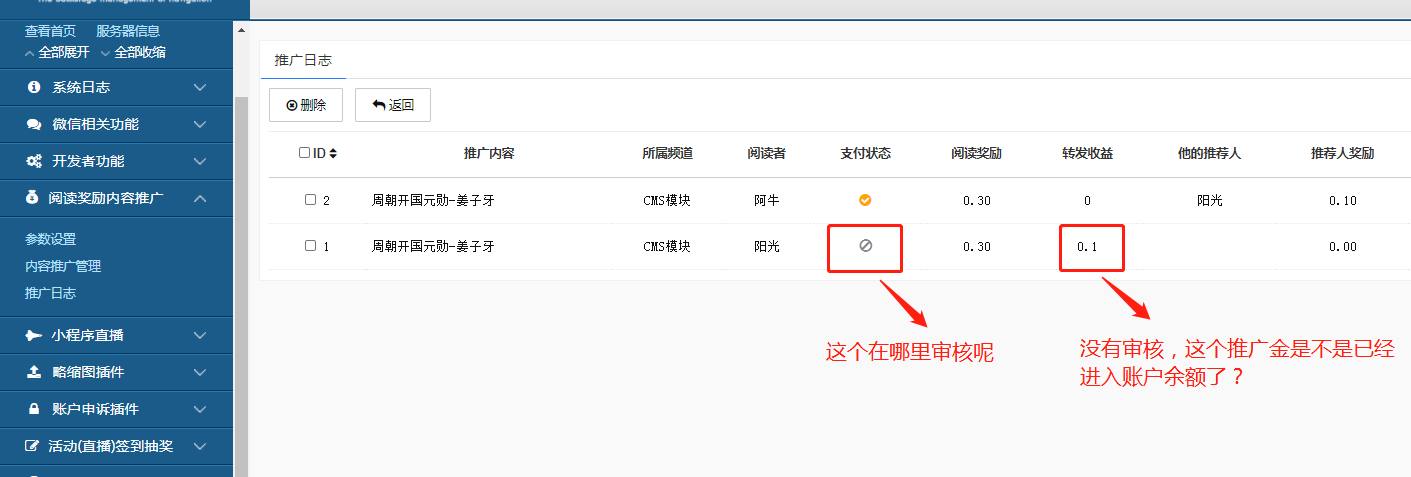Expand the 系统日志 menu chevron
The image size is (1411, 477).
pyautogui.click(x=200, y=87)
